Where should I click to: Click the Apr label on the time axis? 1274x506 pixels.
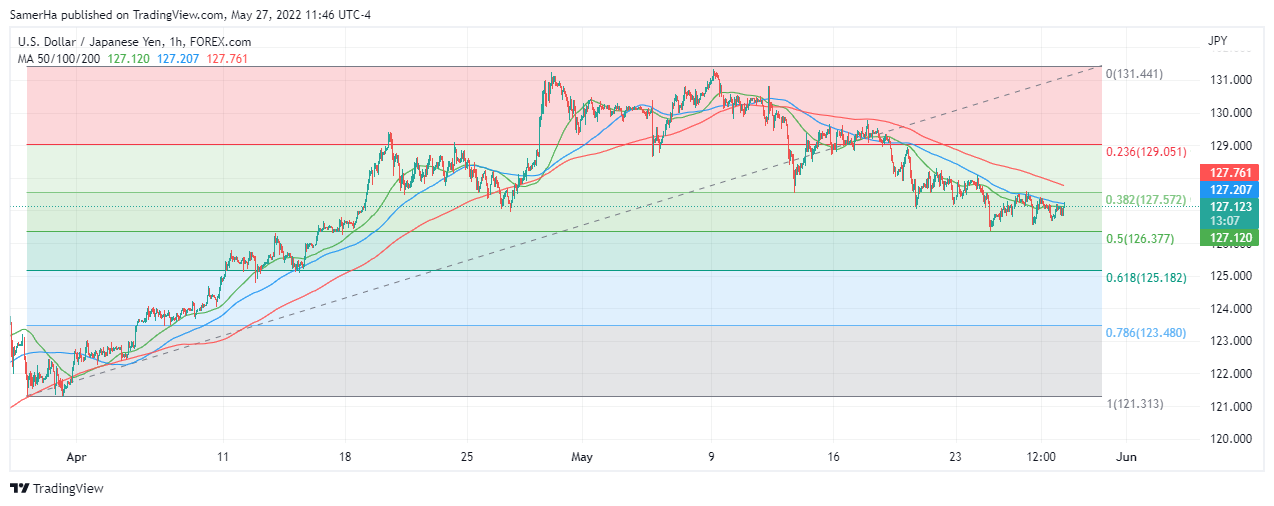pyautogui.click(x=78, y=457)
